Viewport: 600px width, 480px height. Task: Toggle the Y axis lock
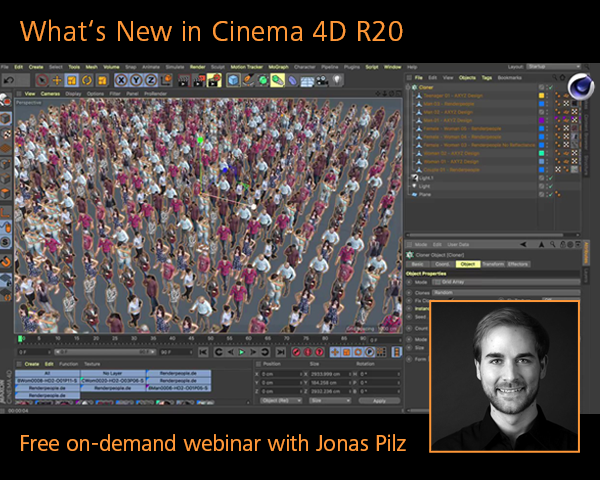[136, 80]
